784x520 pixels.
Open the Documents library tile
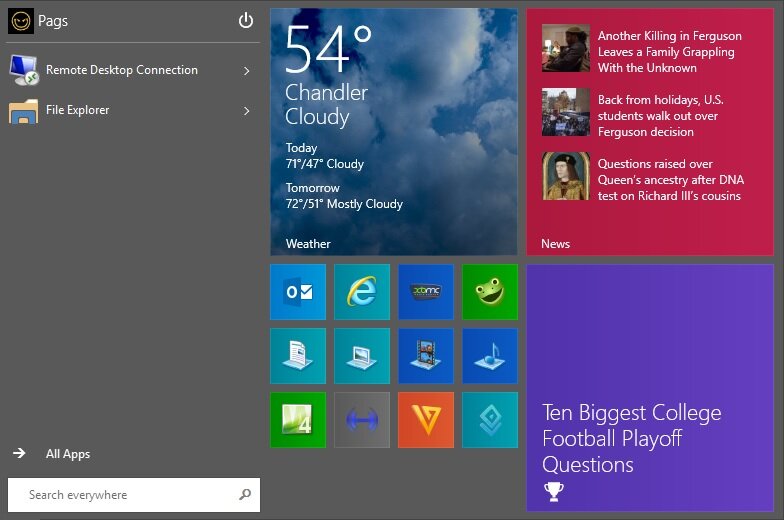pyautogui.click(x=298, y=356)
